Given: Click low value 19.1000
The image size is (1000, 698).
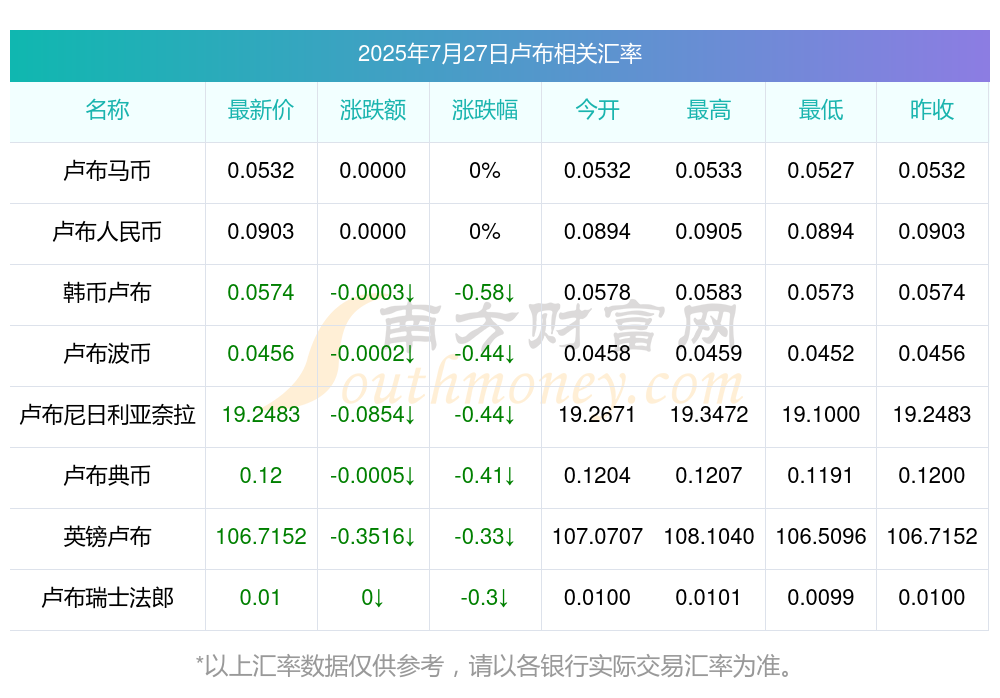Looking at the screenshot, I should point(821,415).
